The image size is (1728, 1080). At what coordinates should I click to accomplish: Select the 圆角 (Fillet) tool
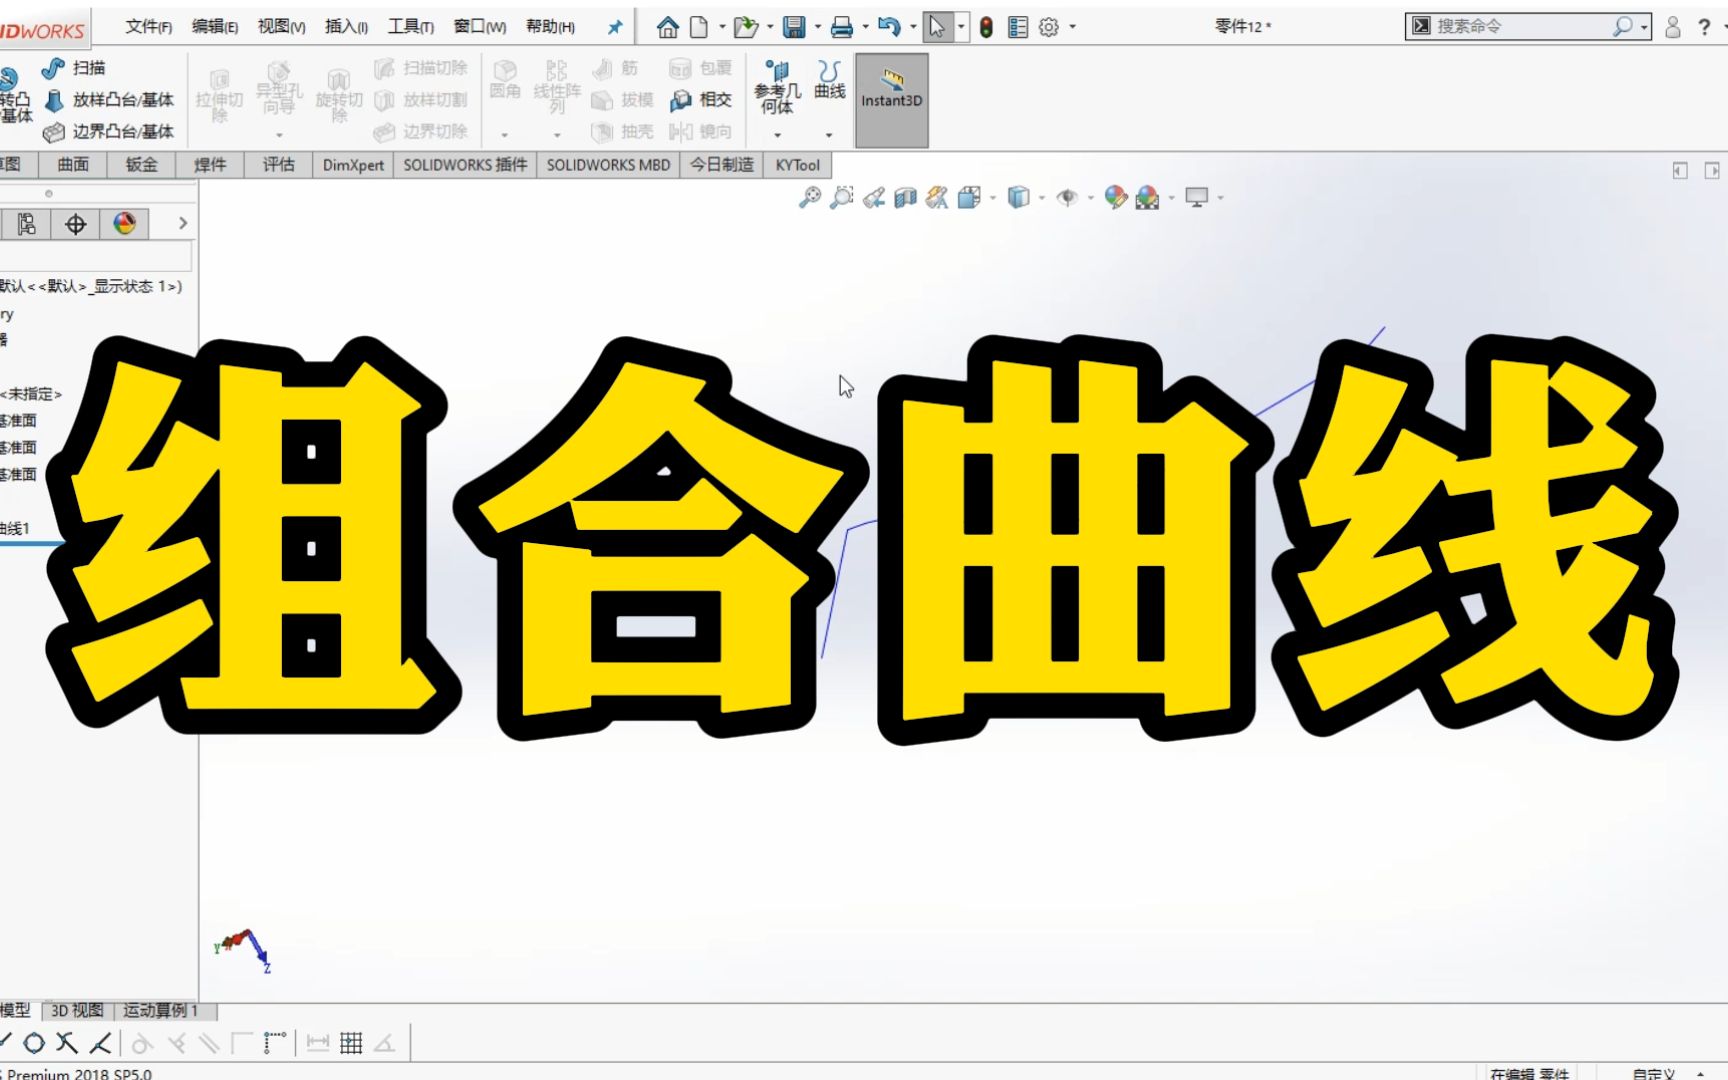pyautogui.click(x=505, y=90)
